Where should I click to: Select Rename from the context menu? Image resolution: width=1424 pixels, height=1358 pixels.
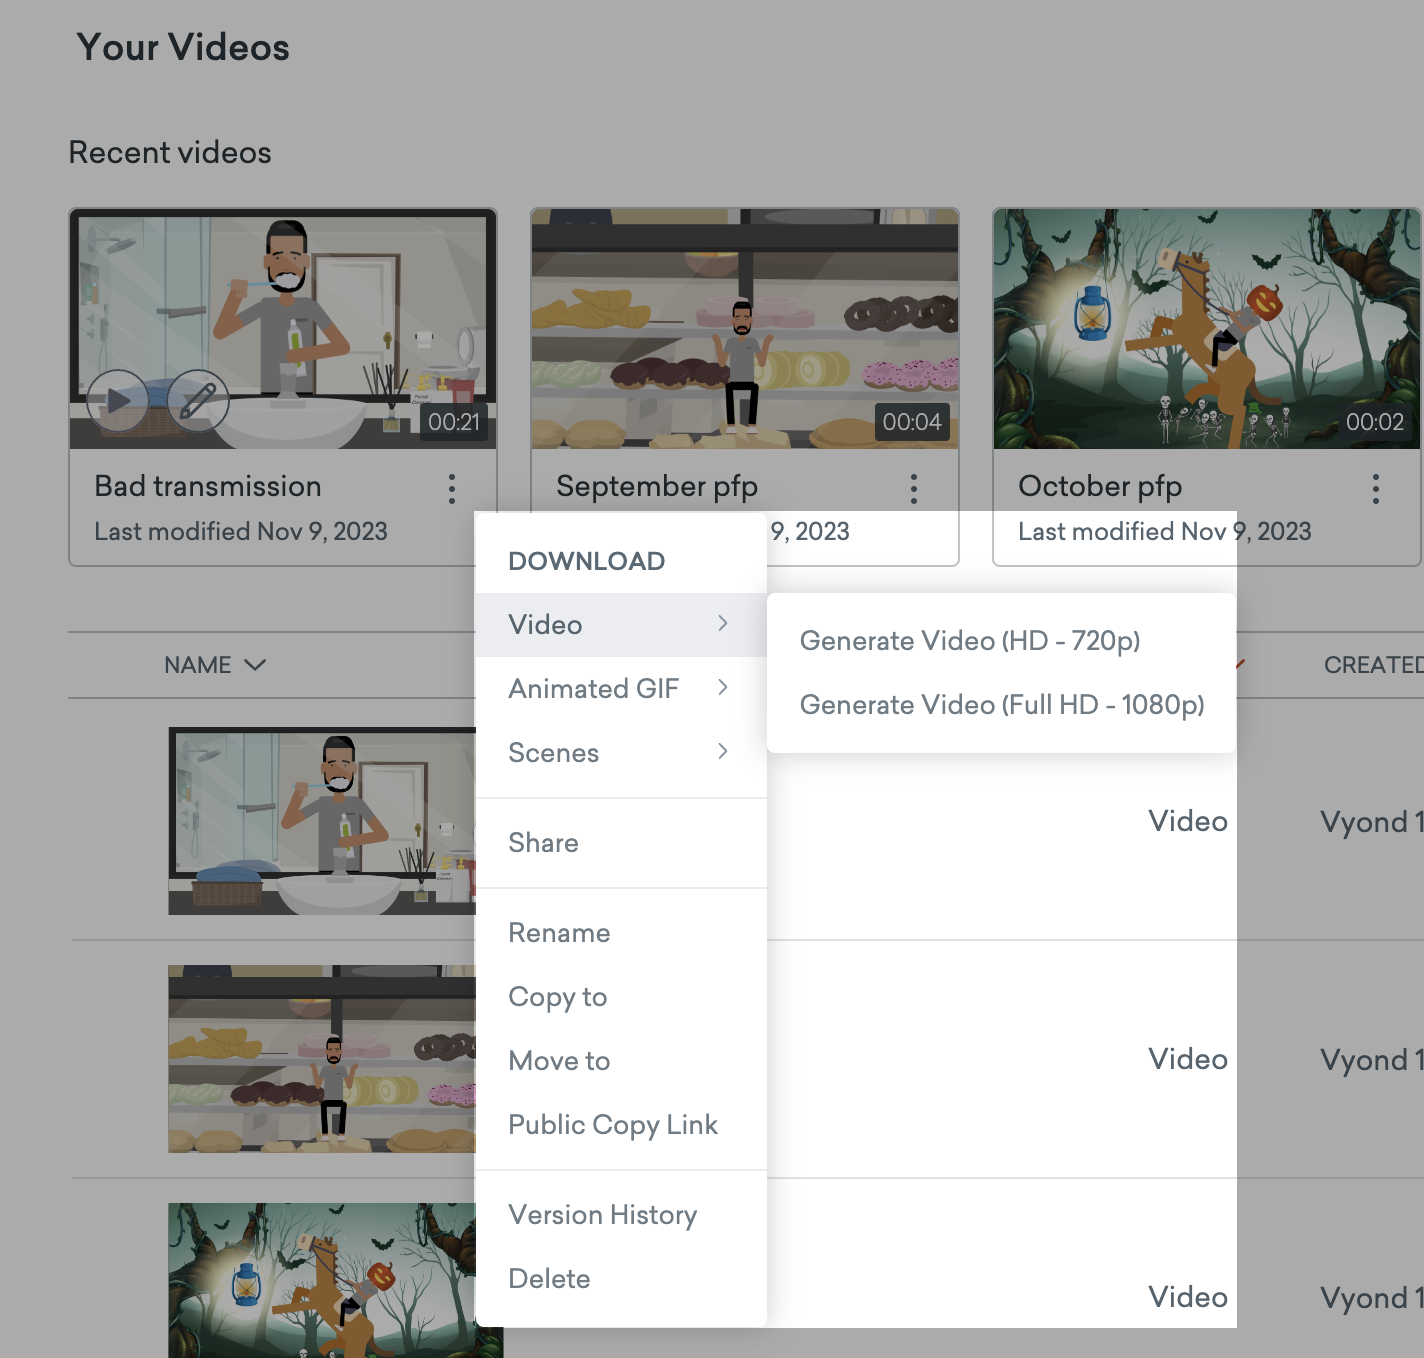pos(621,933)
